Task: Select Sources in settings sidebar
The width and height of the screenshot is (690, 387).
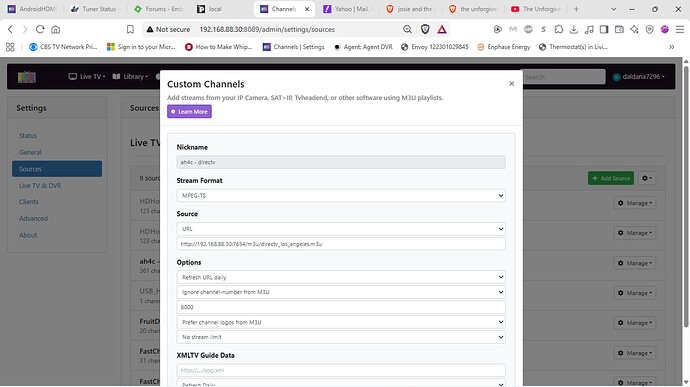Action: click(x=57, y=169)
